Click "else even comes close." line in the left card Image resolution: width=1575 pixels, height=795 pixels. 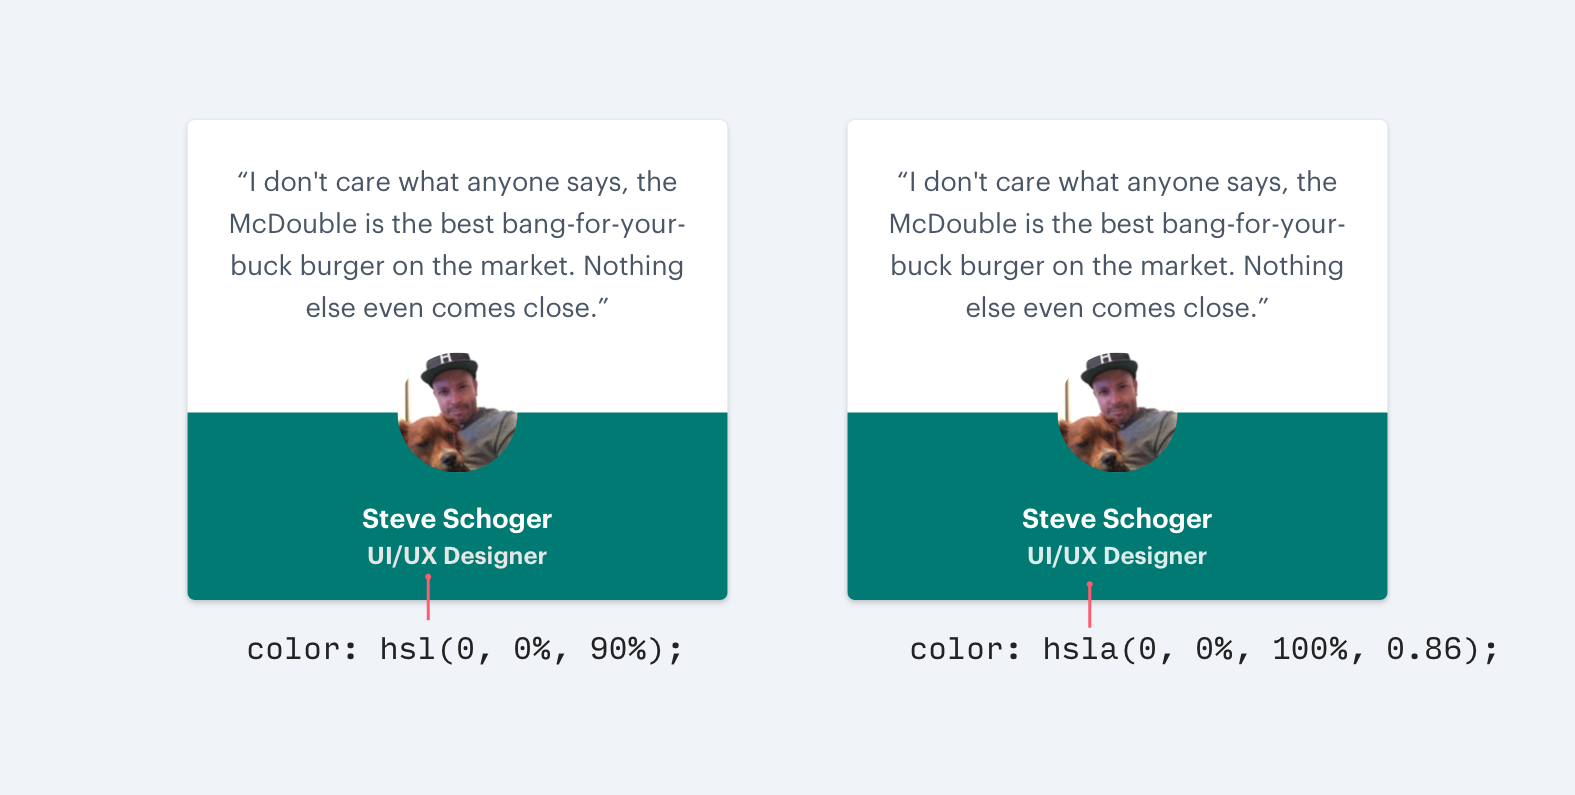pyautogui.click(x=457, y=308)
